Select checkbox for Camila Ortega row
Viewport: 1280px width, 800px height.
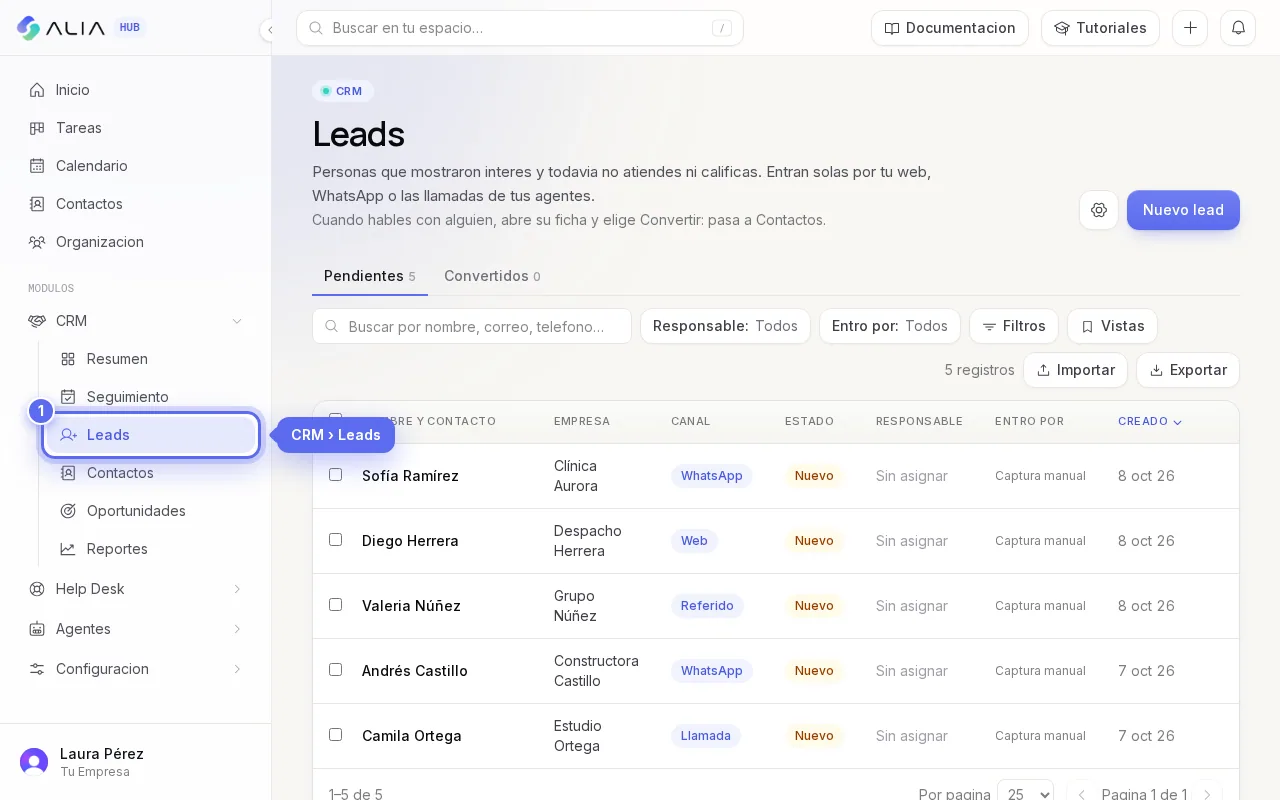[x=335, y=735]
